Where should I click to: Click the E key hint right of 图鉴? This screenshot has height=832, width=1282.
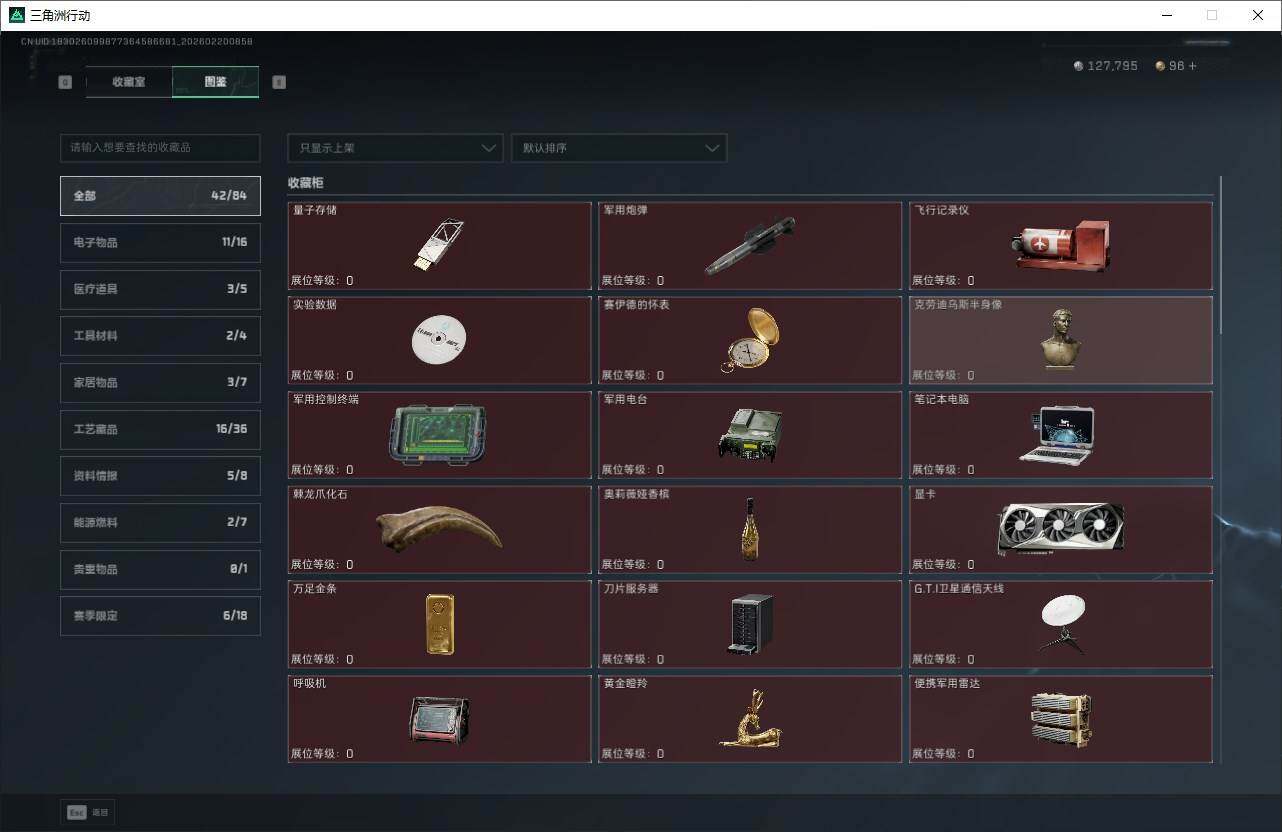click(279, 82)
